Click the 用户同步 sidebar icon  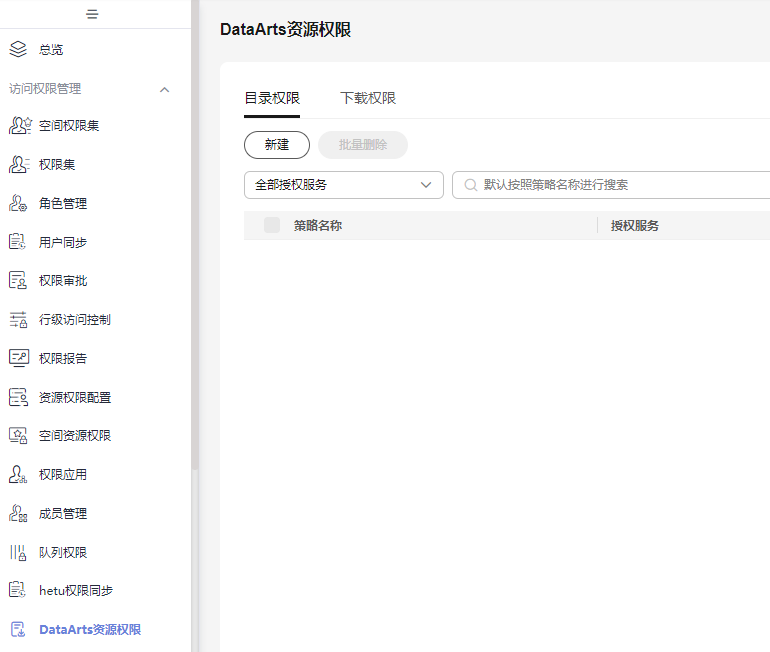point(18,242)
